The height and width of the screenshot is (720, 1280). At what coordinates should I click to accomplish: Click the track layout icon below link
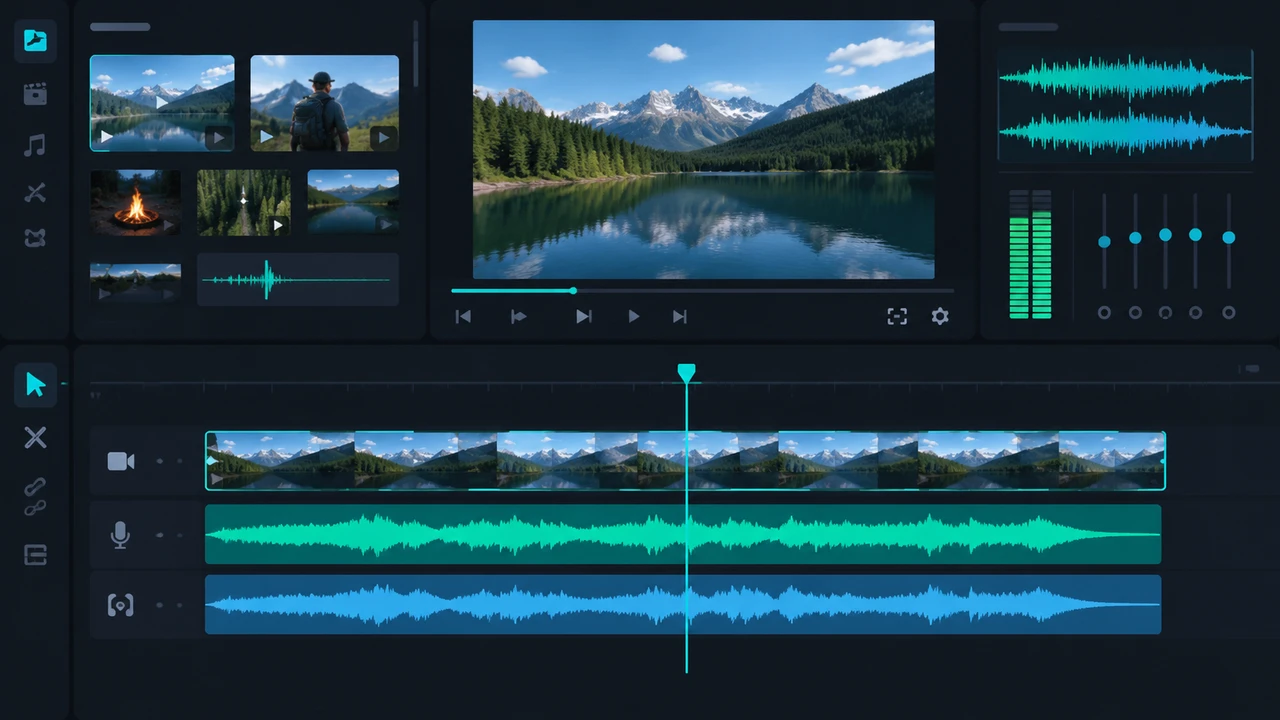coord(35,555)
